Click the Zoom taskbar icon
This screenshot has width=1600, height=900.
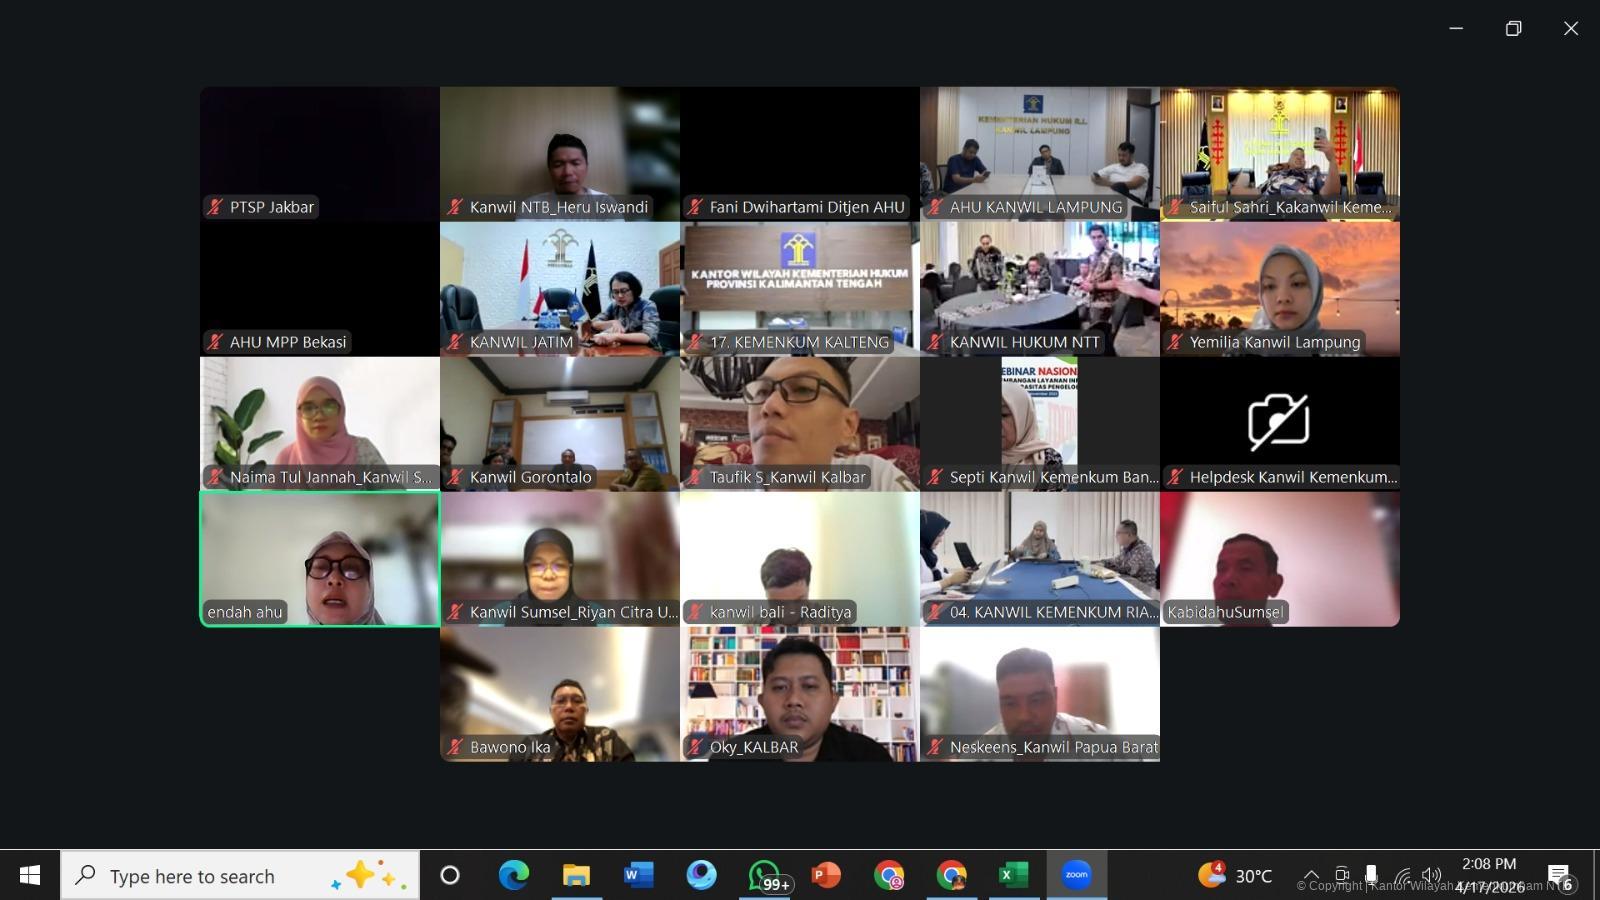pyautogui.click(x=1076, y=876)
